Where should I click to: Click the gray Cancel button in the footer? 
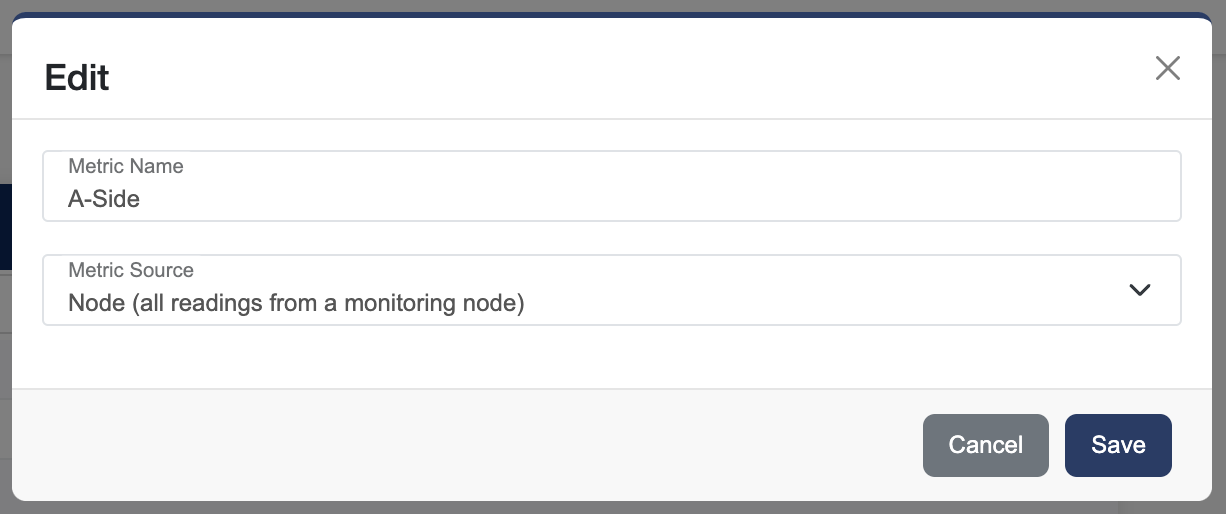tap(985, 445)
